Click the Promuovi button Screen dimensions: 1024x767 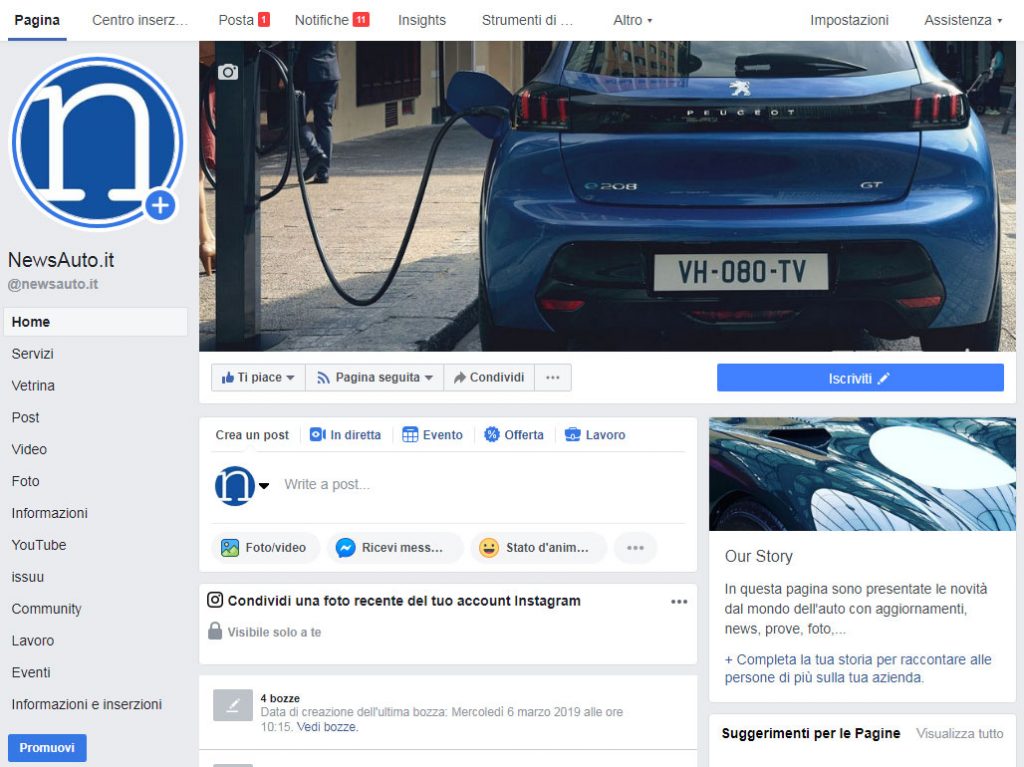[47, 747]
